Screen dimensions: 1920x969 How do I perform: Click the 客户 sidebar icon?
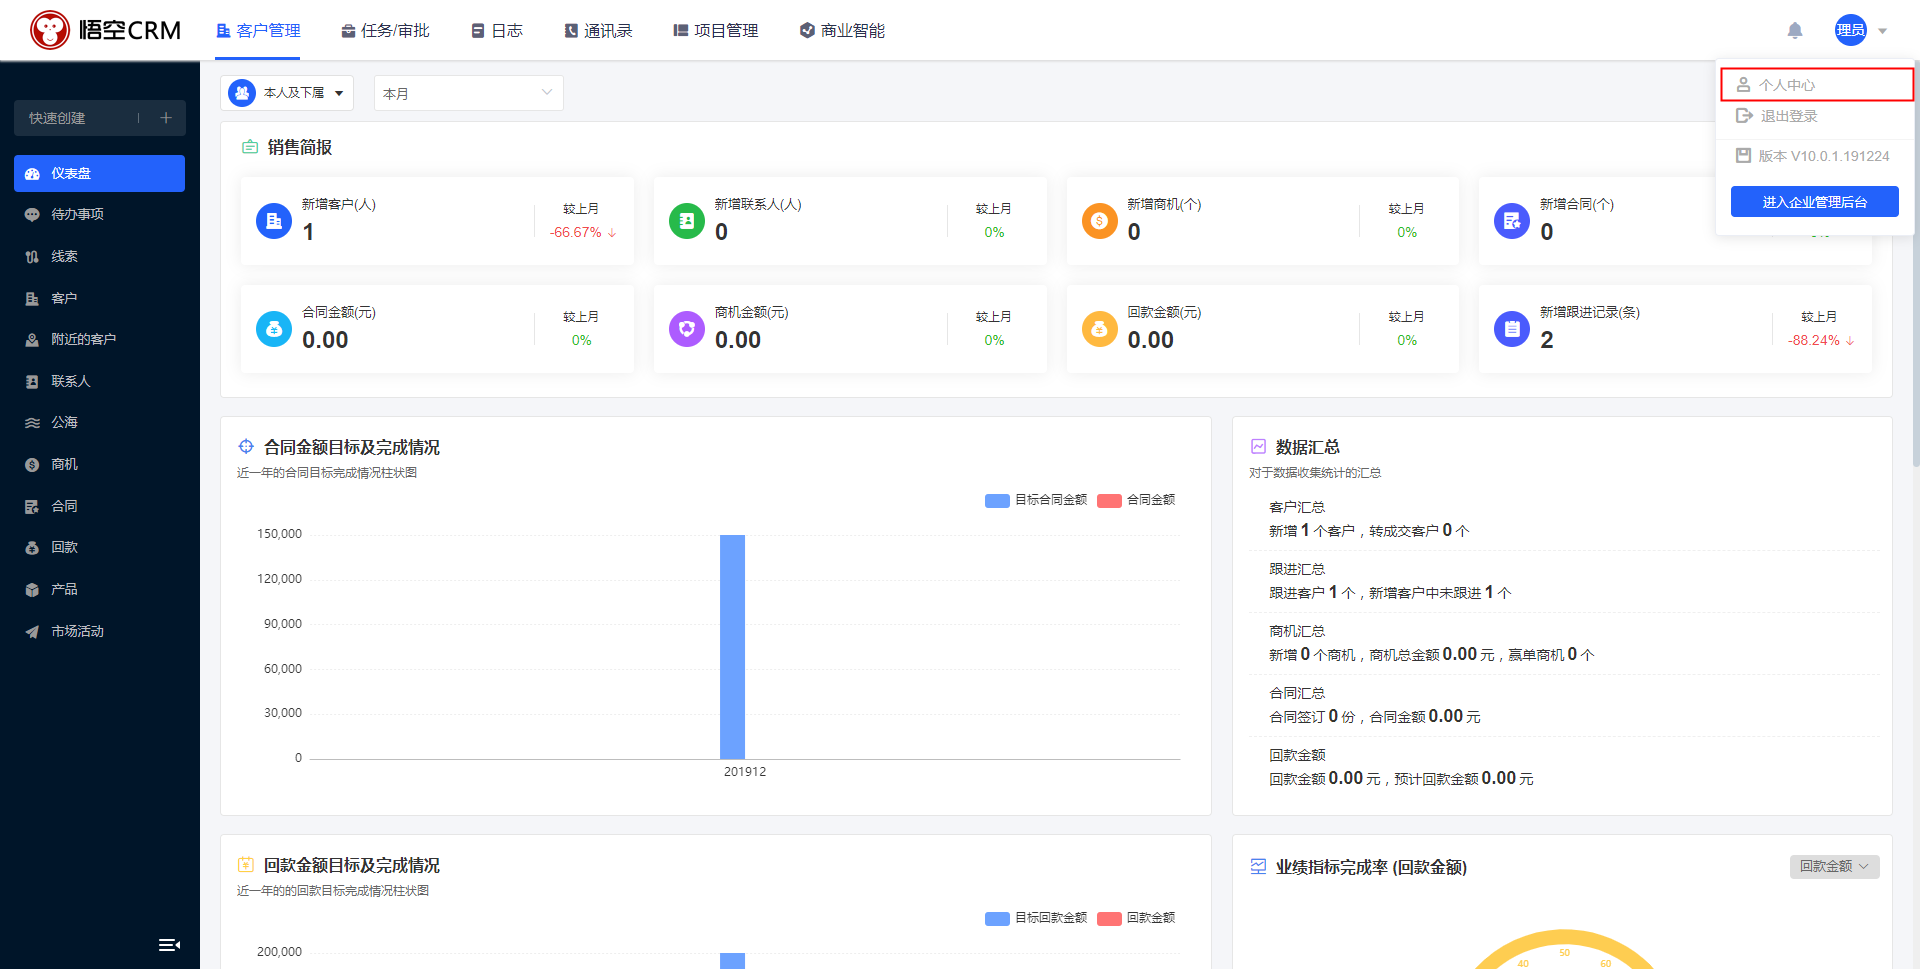32,299
